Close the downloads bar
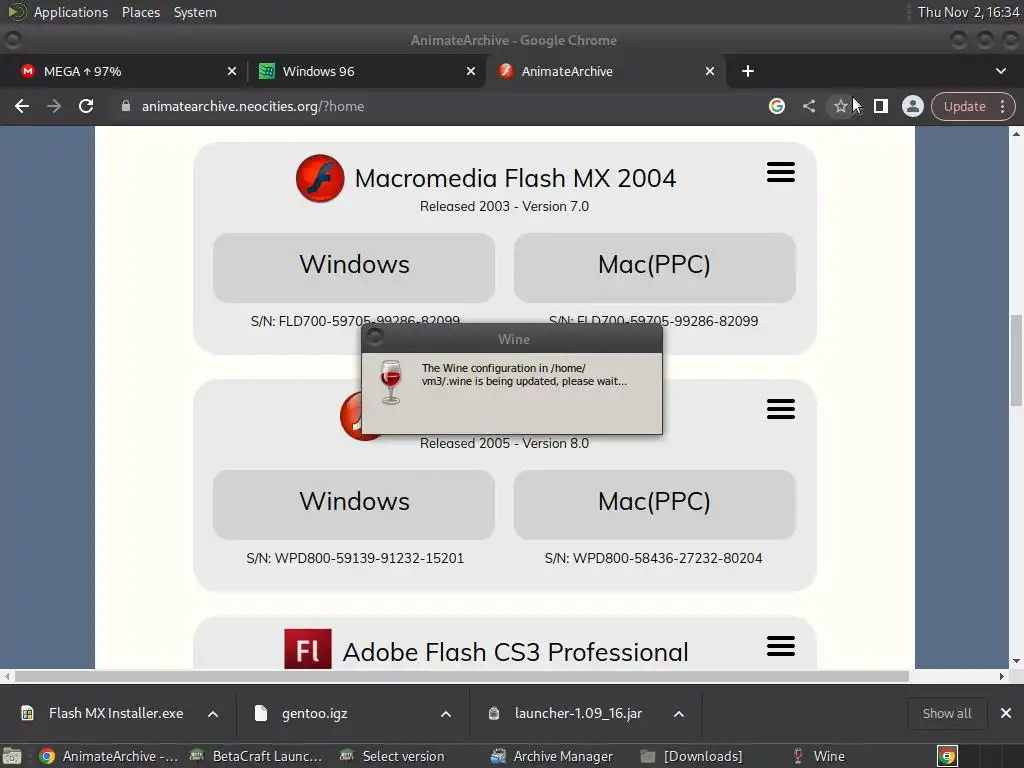Image resolution: width=1024 pixels, height=768 pixels. click(1006, 713)
